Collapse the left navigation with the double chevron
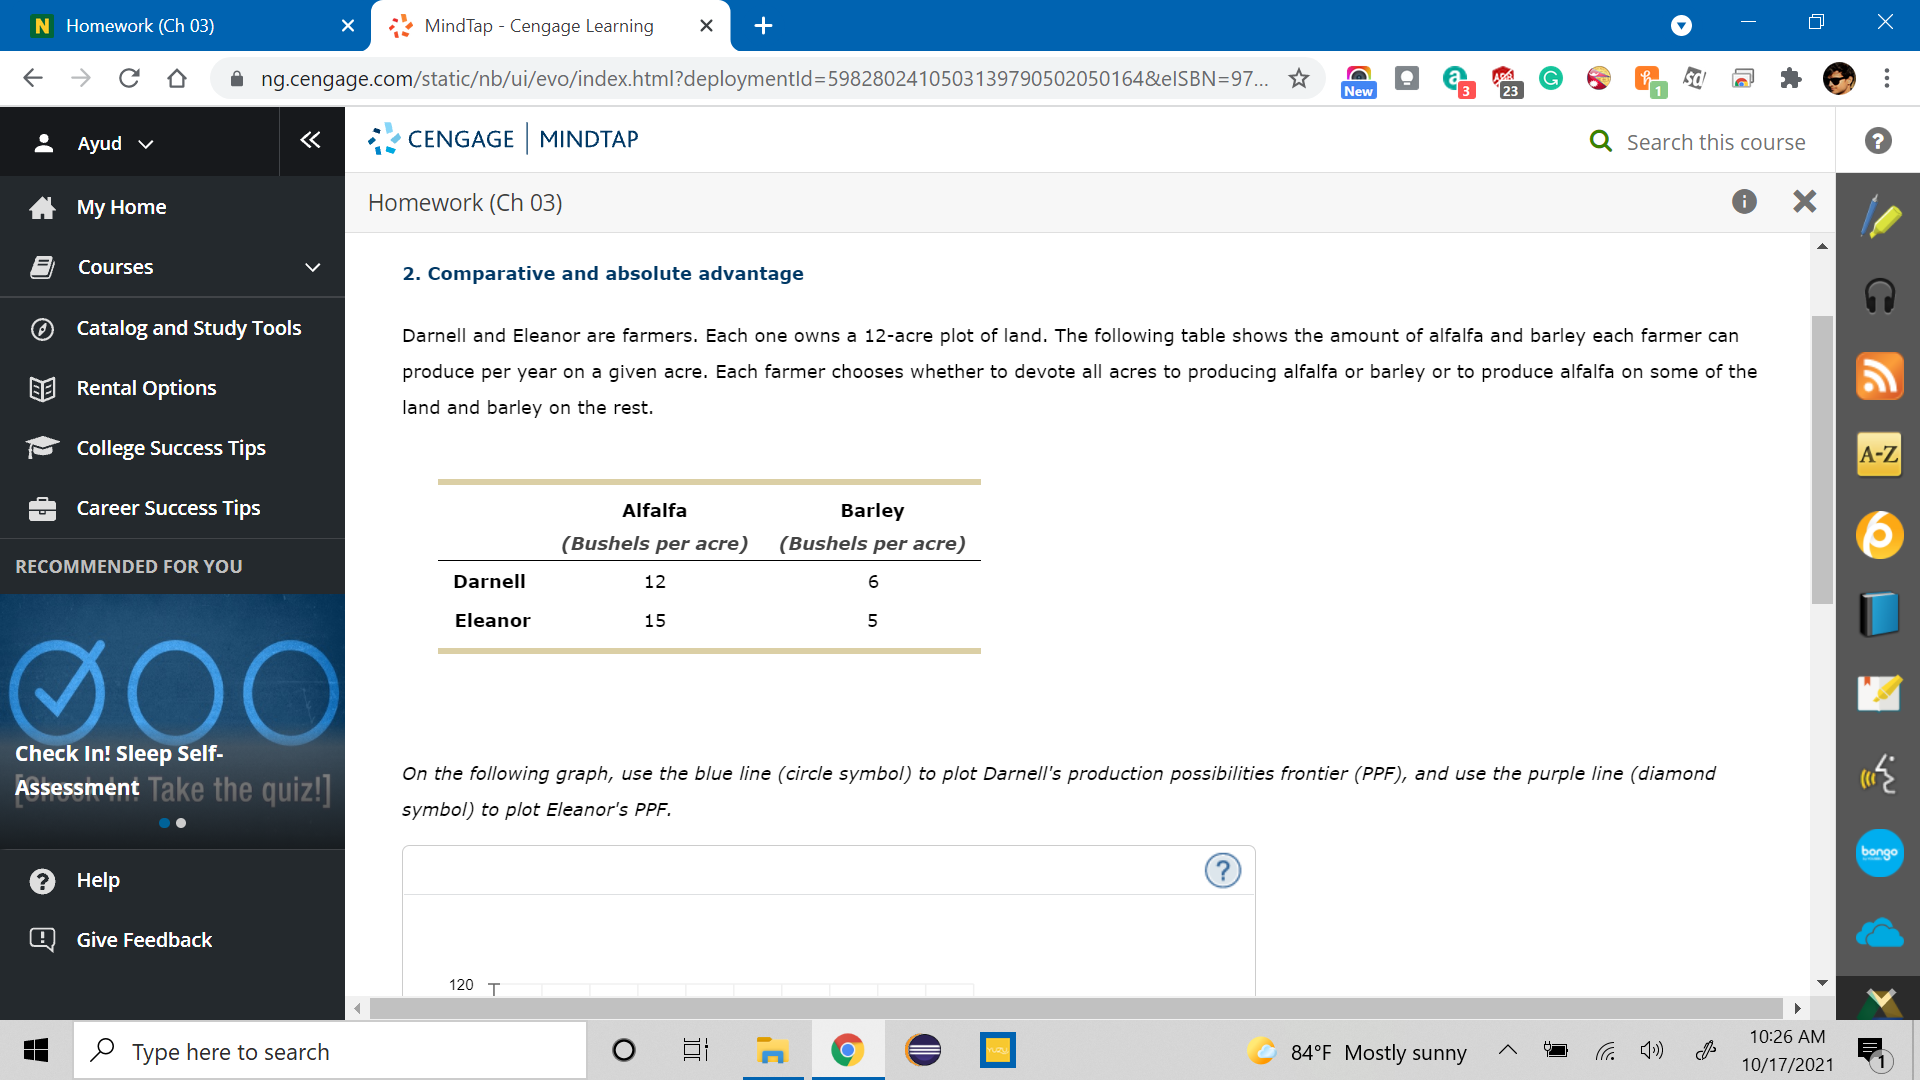Viewport: 1920px width, 1080px height. [x=310, y=140]
